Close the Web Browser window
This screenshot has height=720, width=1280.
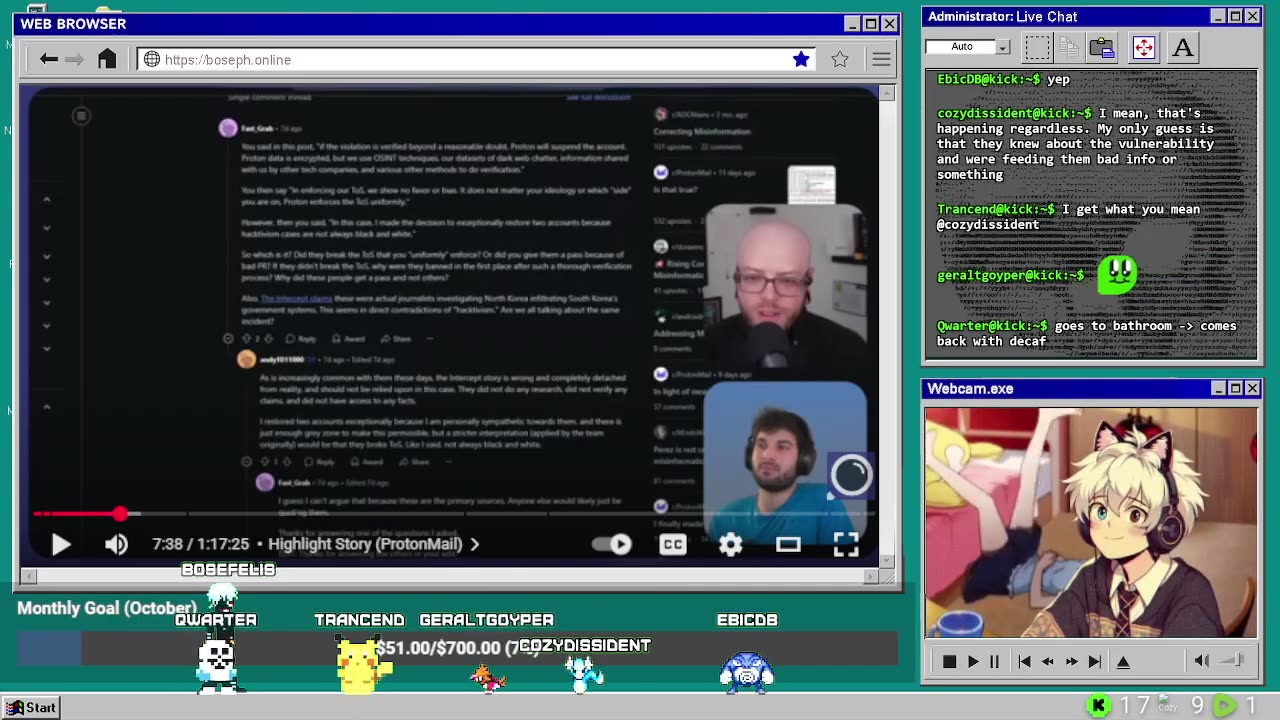click(889, 23)
